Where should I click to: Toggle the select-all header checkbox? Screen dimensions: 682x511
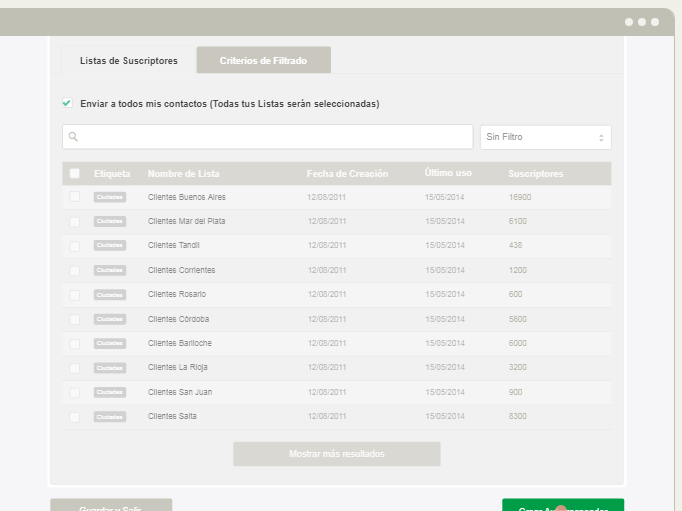point(75,174)
